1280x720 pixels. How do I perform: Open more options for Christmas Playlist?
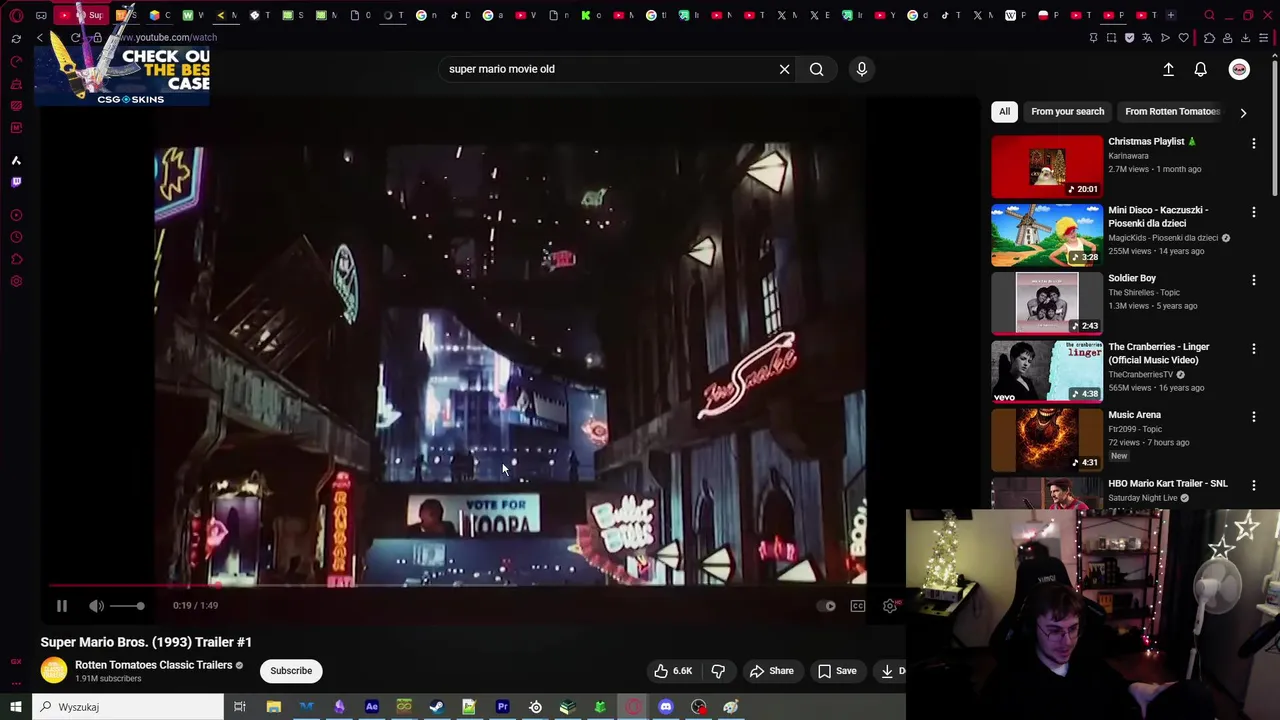(x=1254, y=144)
